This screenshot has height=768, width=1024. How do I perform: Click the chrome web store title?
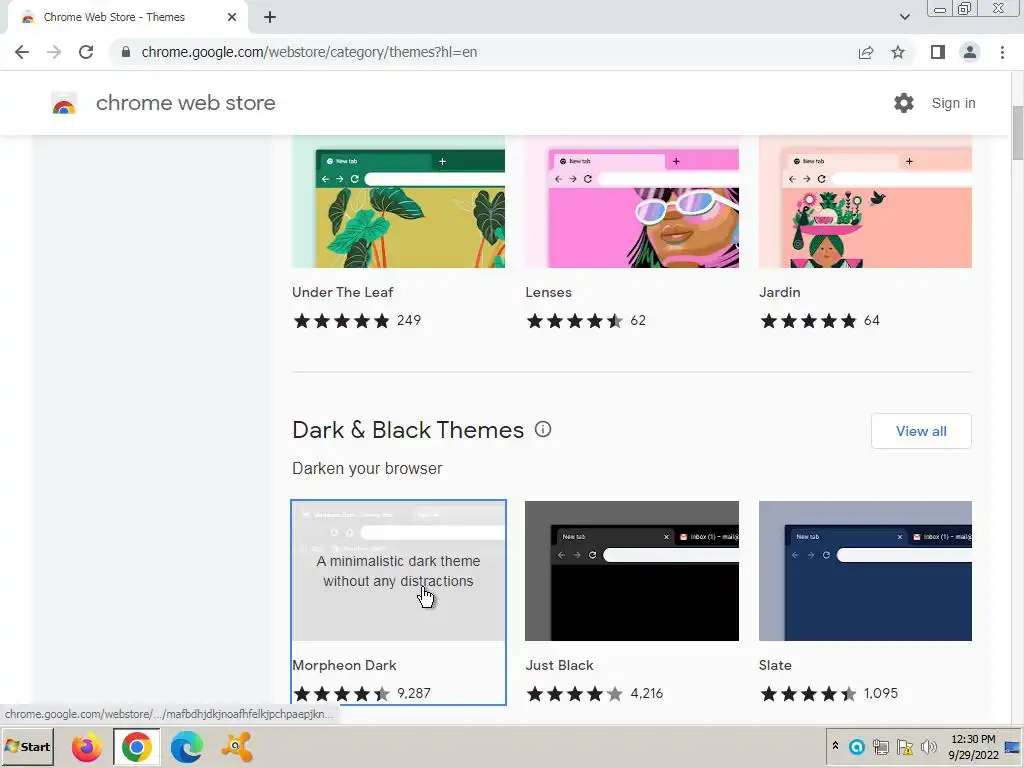(185, 103)
